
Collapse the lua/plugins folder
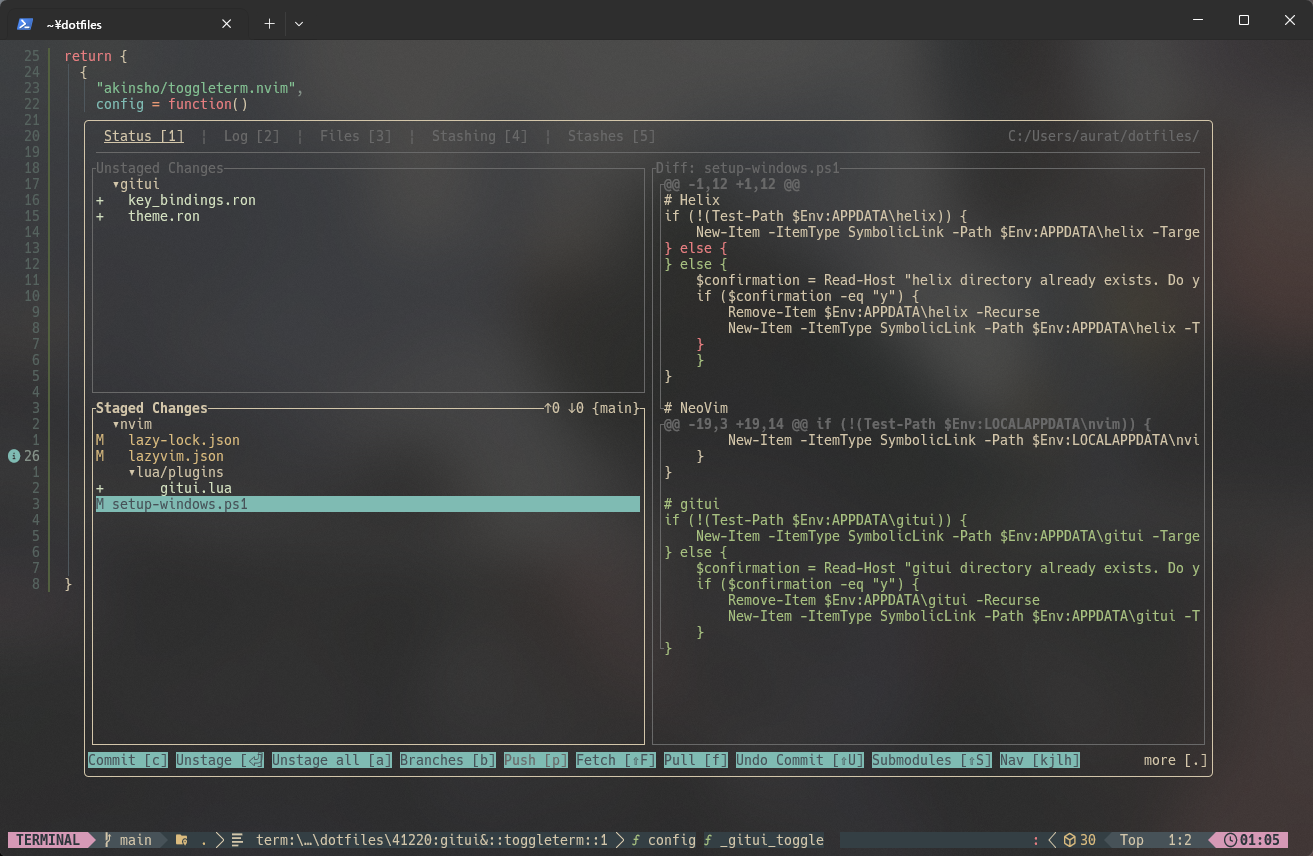[176, 472]
